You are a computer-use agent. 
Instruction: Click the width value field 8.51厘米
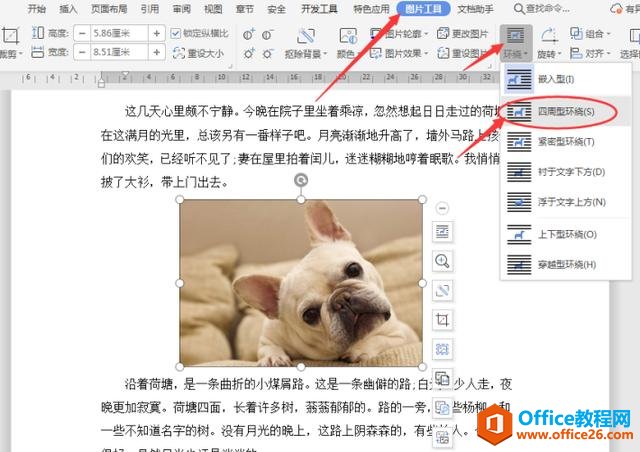pos(119,52)
